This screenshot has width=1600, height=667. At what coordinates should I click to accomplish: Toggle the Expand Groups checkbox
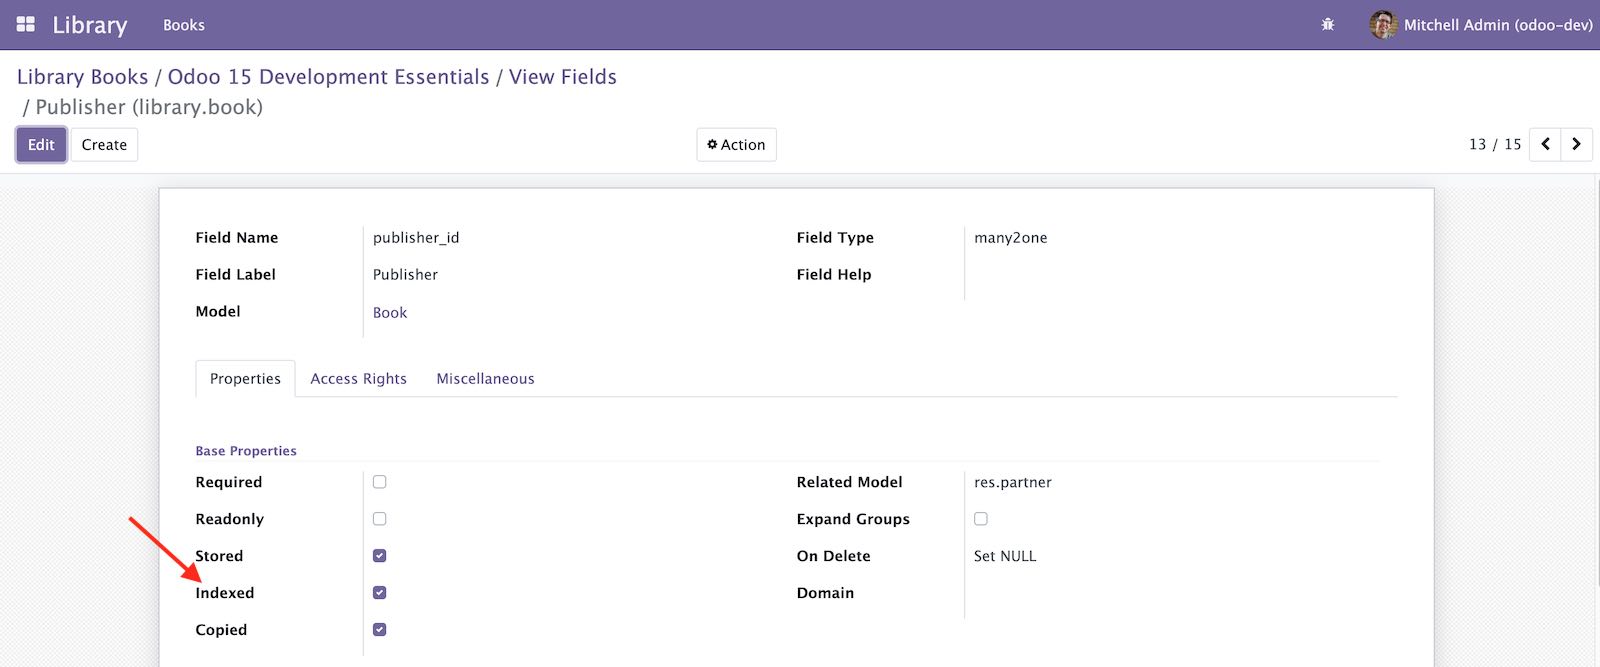(x=981, y=519)
